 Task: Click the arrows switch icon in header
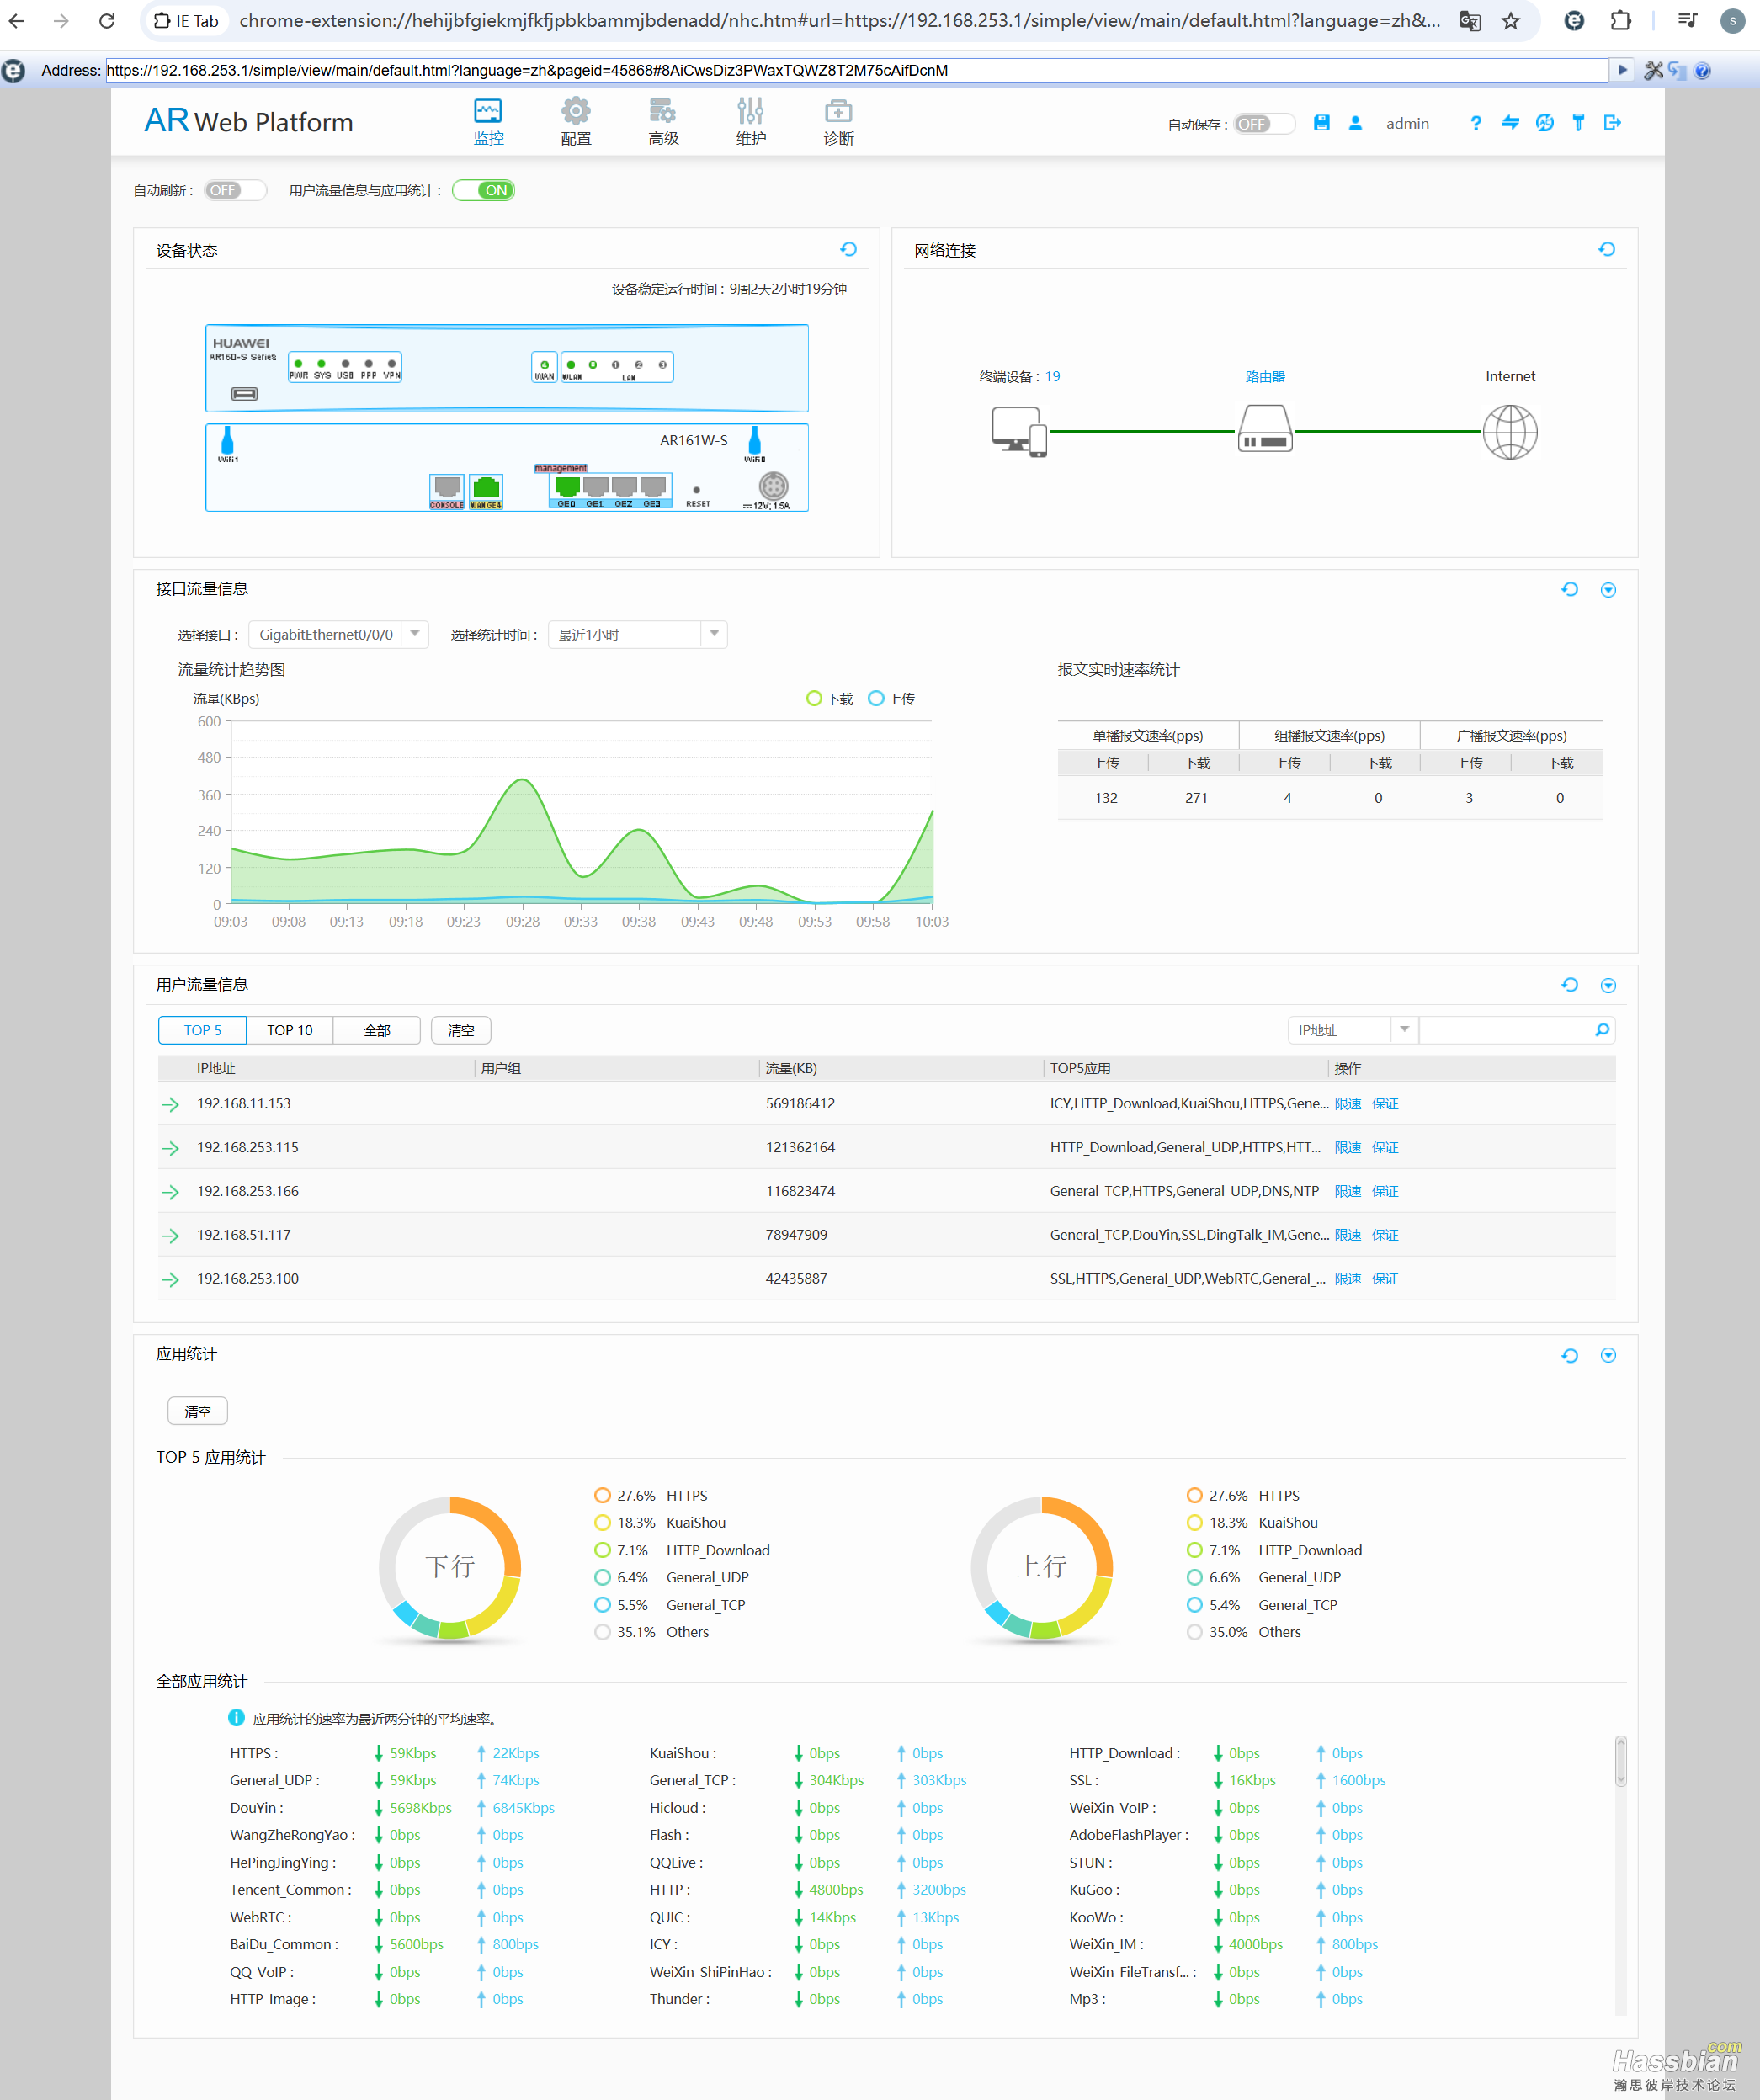pos(1510,123)
